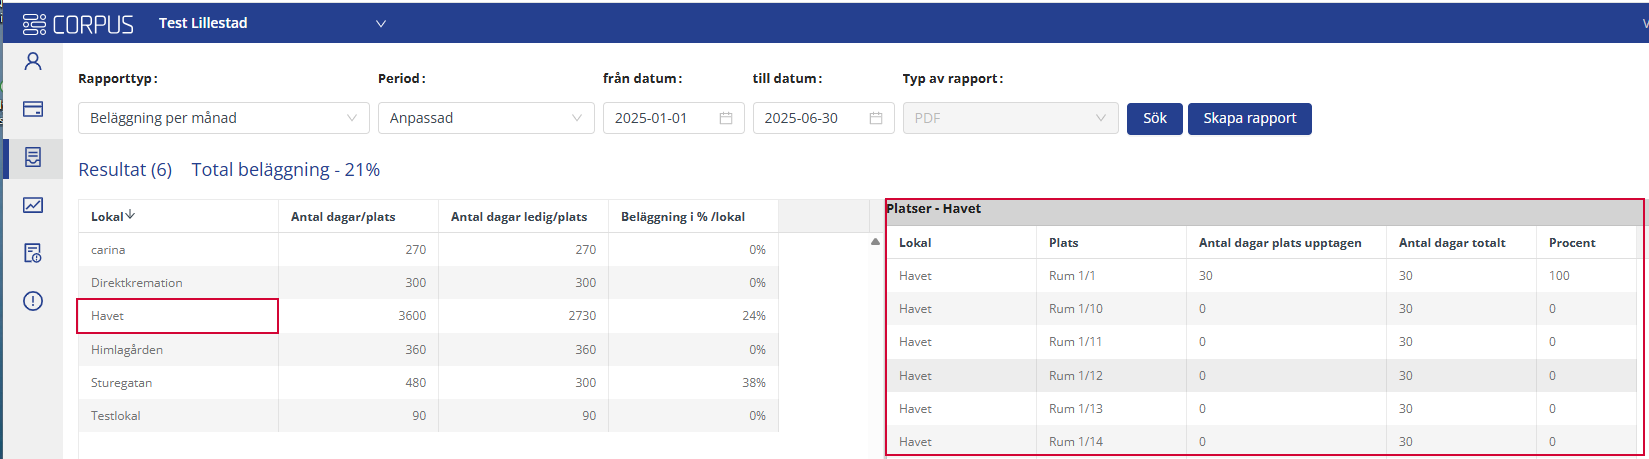Click the CORPUS logo
Viewport: 1649px width, 459px height.
click(78, 24)
